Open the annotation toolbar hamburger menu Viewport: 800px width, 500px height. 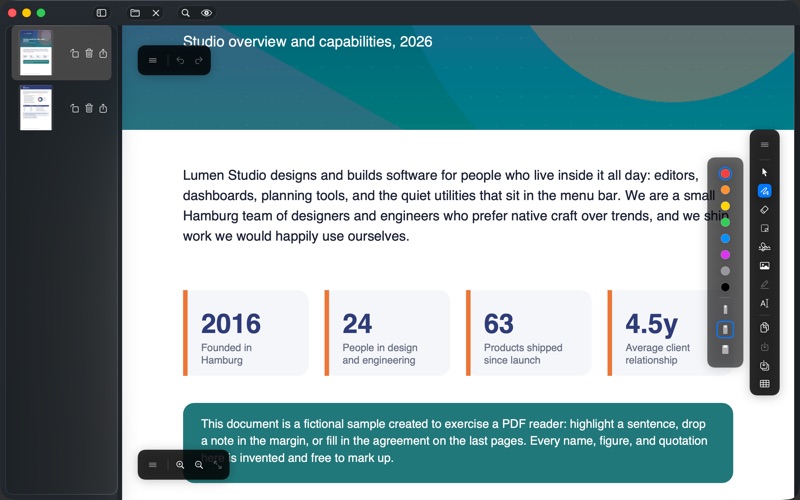[x=764, y=145]
